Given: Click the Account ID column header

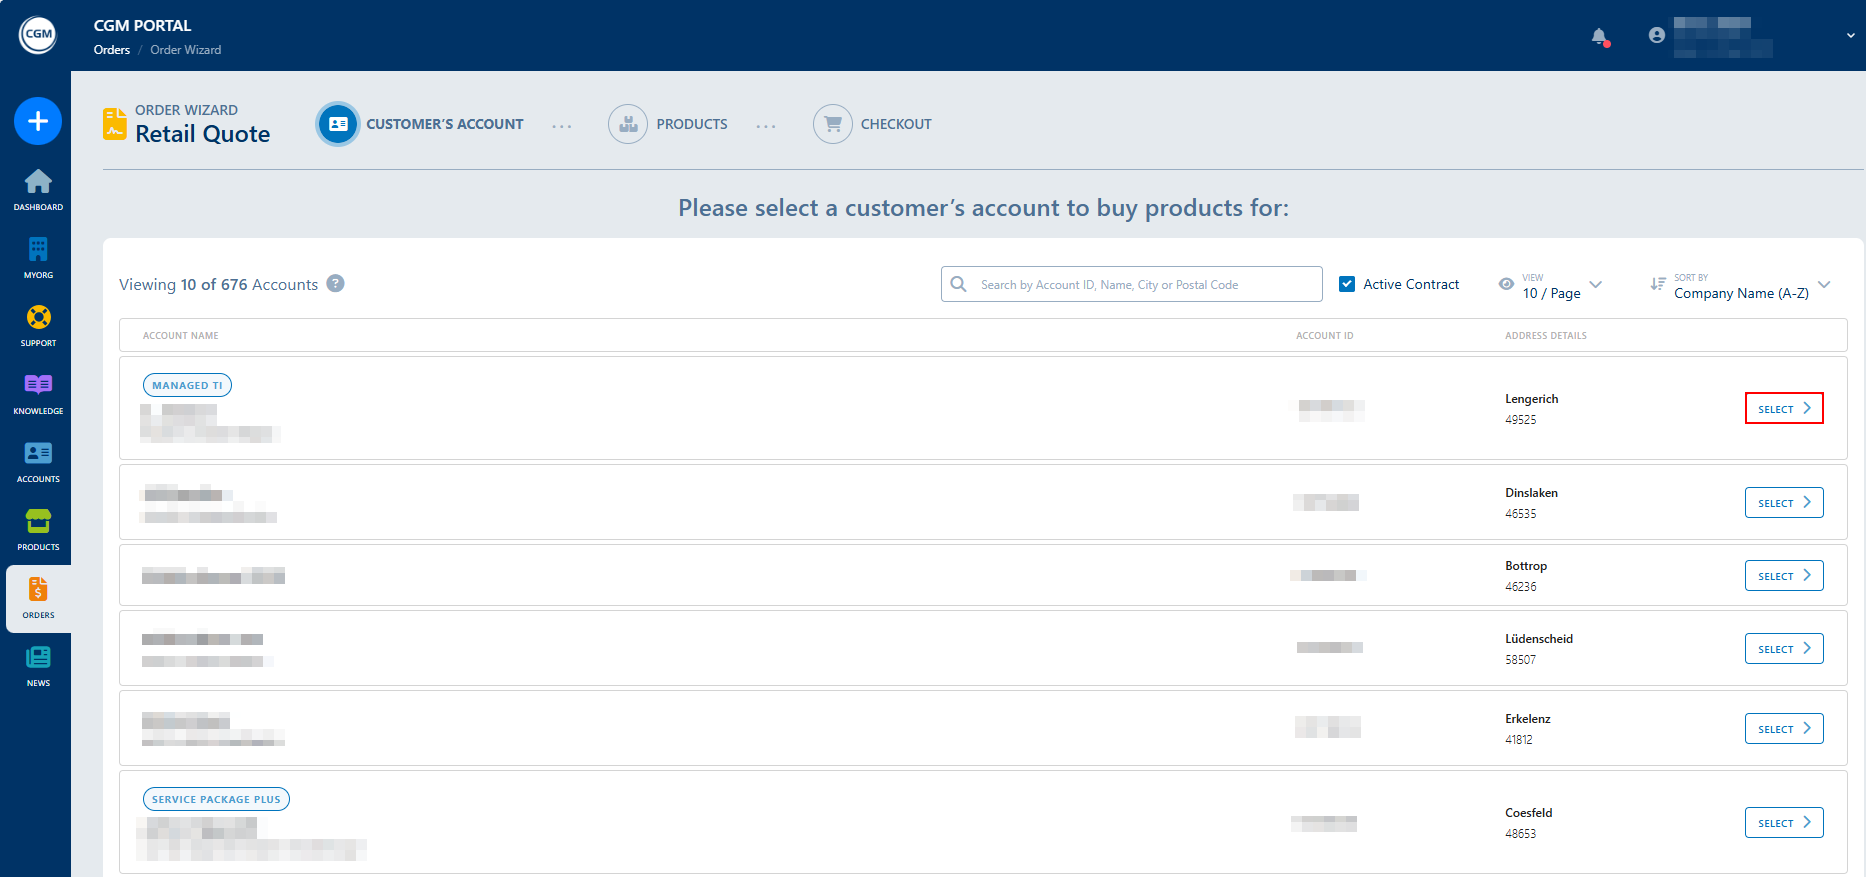Looking at the screenshot, I should (x=1325, y=336).
